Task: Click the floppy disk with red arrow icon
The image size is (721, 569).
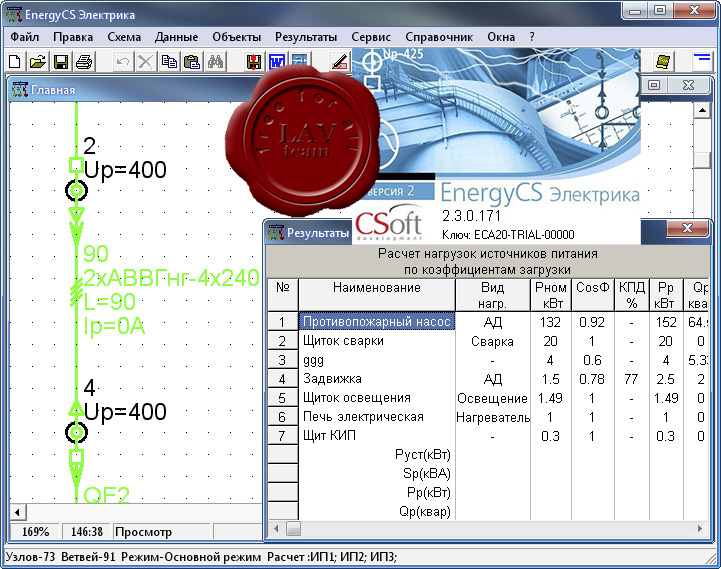Action: 253,61
